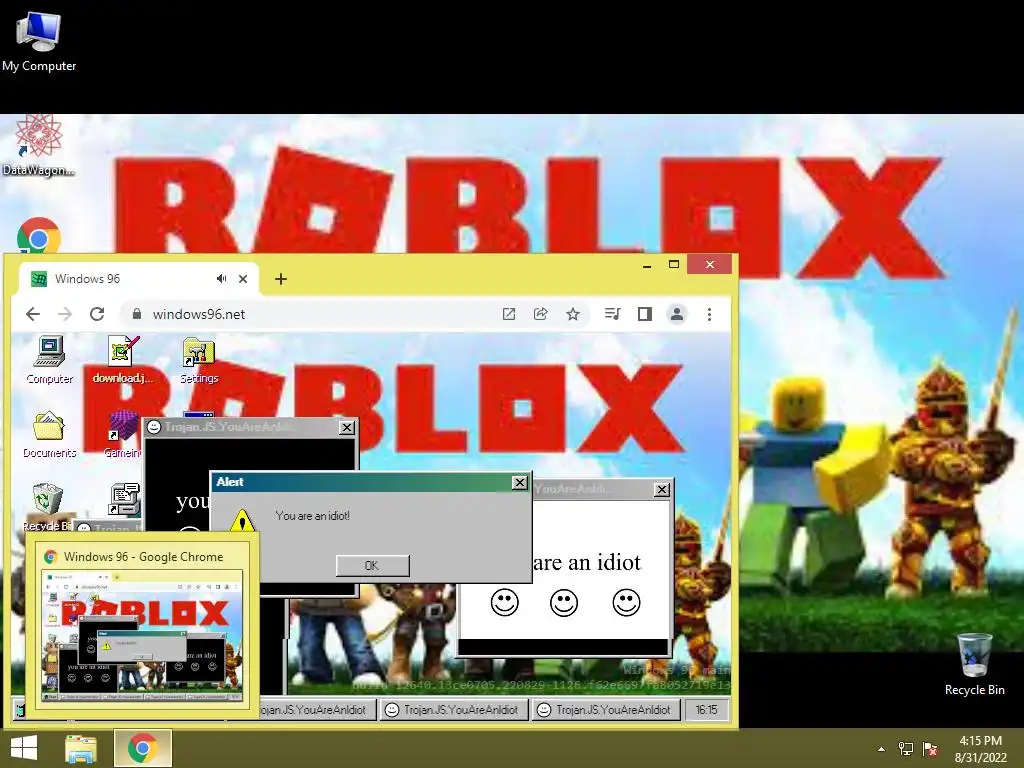Open the Action Center flag icon
This screenshot has height=768, width=1024.
930,748
